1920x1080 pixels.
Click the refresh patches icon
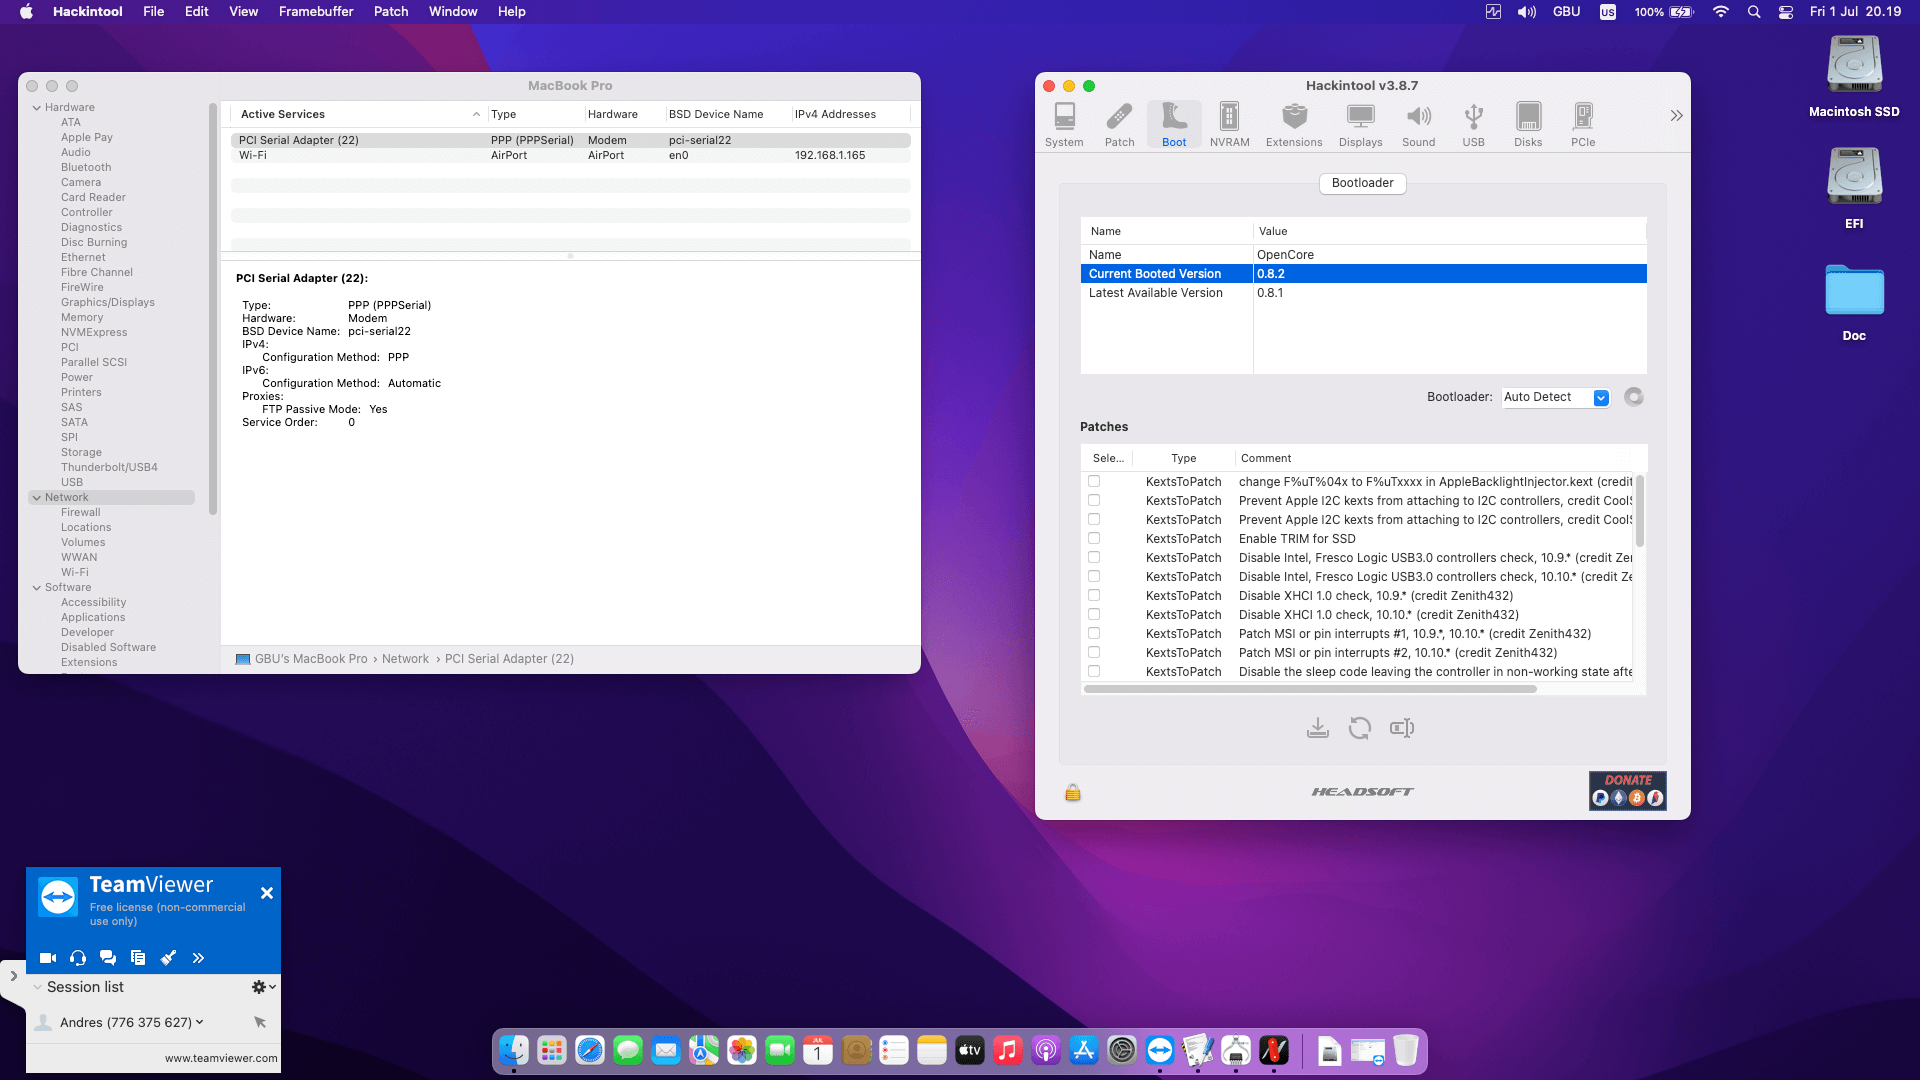pos(1360,728)
